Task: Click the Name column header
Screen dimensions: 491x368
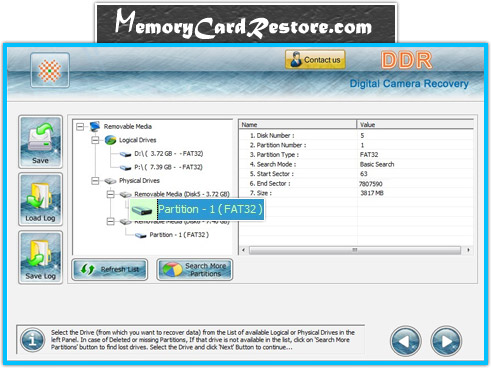Action: [x=298, y=125]
